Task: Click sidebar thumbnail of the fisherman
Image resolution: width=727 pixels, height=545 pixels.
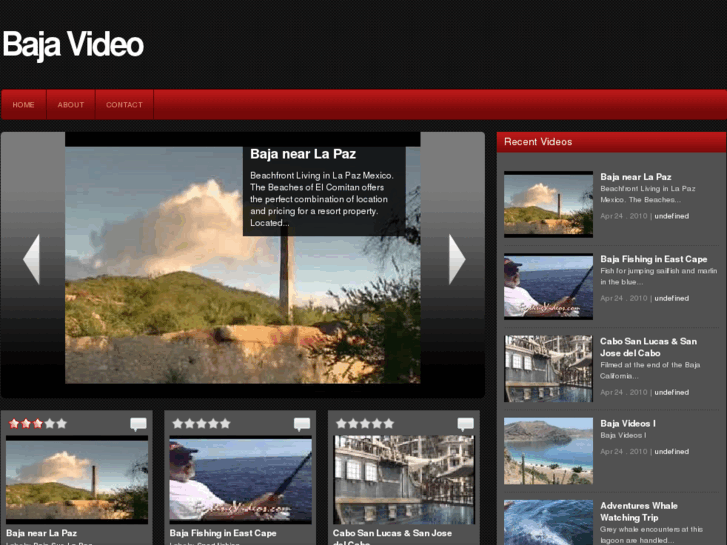Action: 548,286
